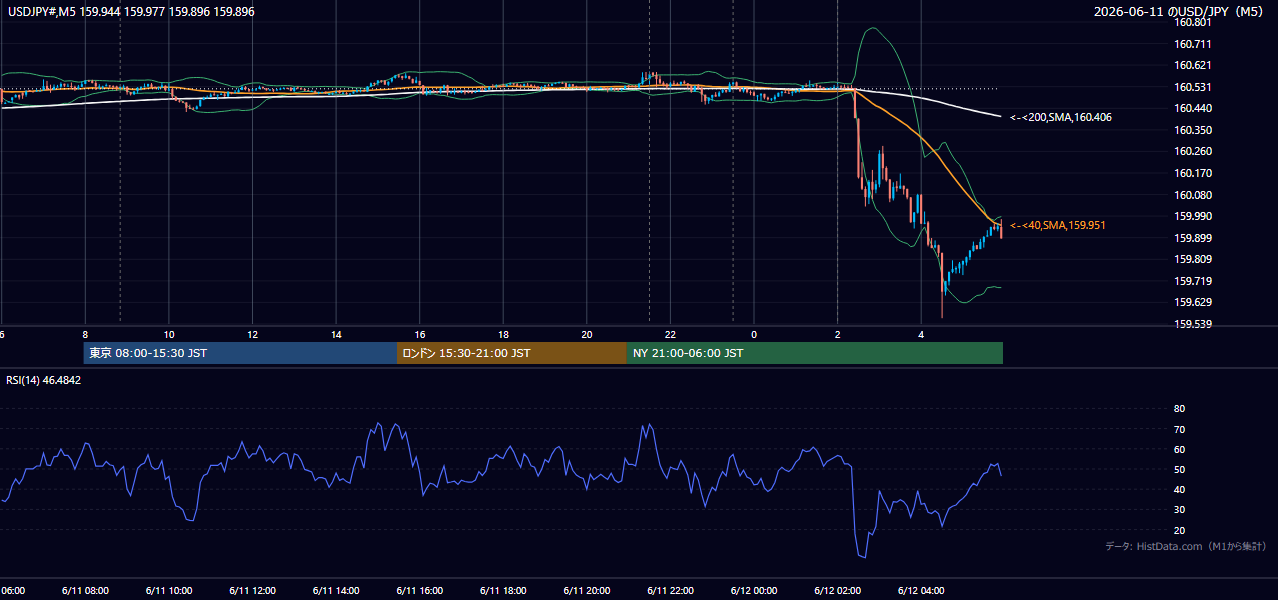Click the 6/11 12:00 date label
This screenshot has width=1278, height=600.
(252, 591)
